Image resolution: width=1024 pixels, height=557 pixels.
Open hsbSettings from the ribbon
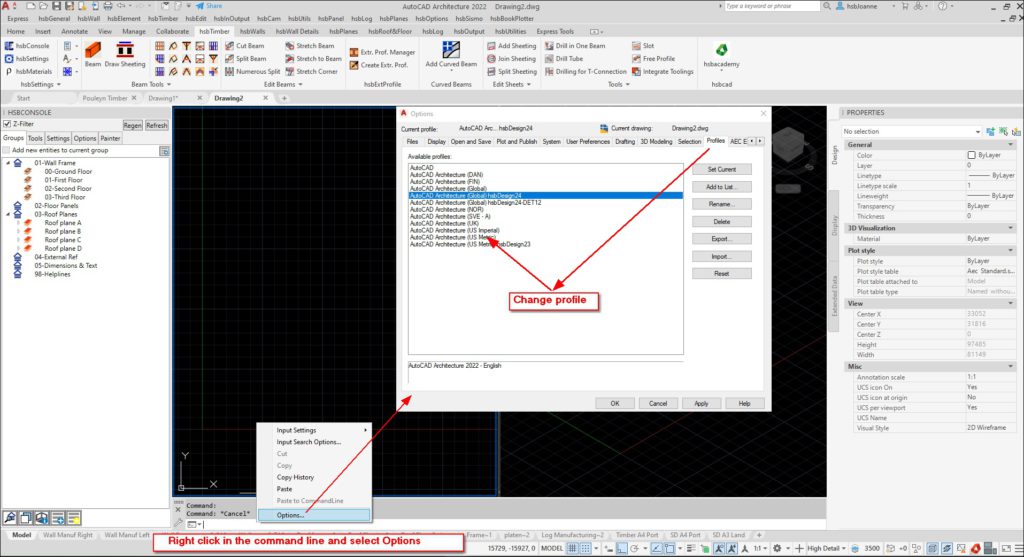pos(27,59)
